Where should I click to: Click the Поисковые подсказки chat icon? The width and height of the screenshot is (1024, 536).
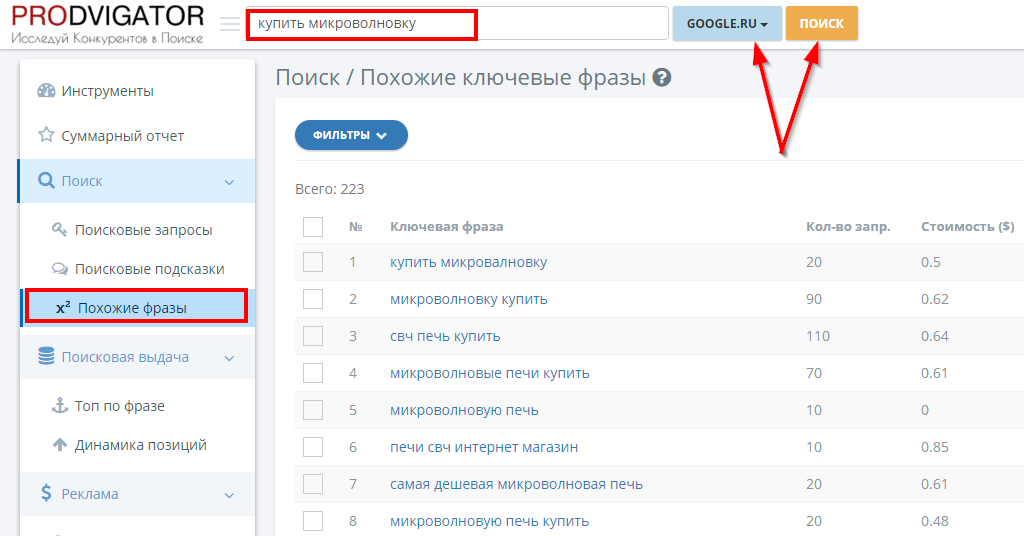[59, 268]
